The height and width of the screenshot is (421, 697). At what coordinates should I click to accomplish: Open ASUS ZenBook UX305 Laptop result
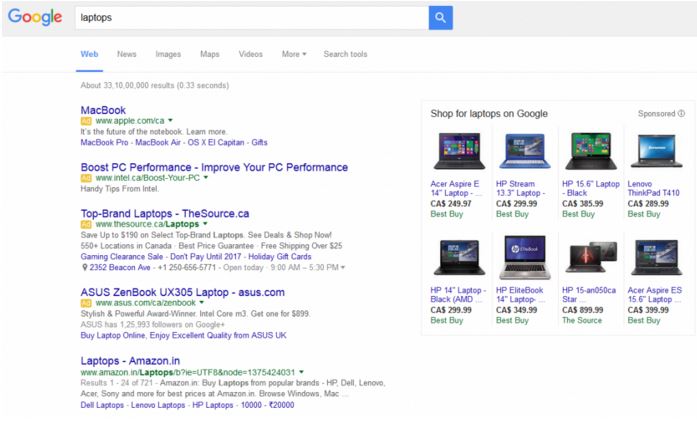(183, 293)
